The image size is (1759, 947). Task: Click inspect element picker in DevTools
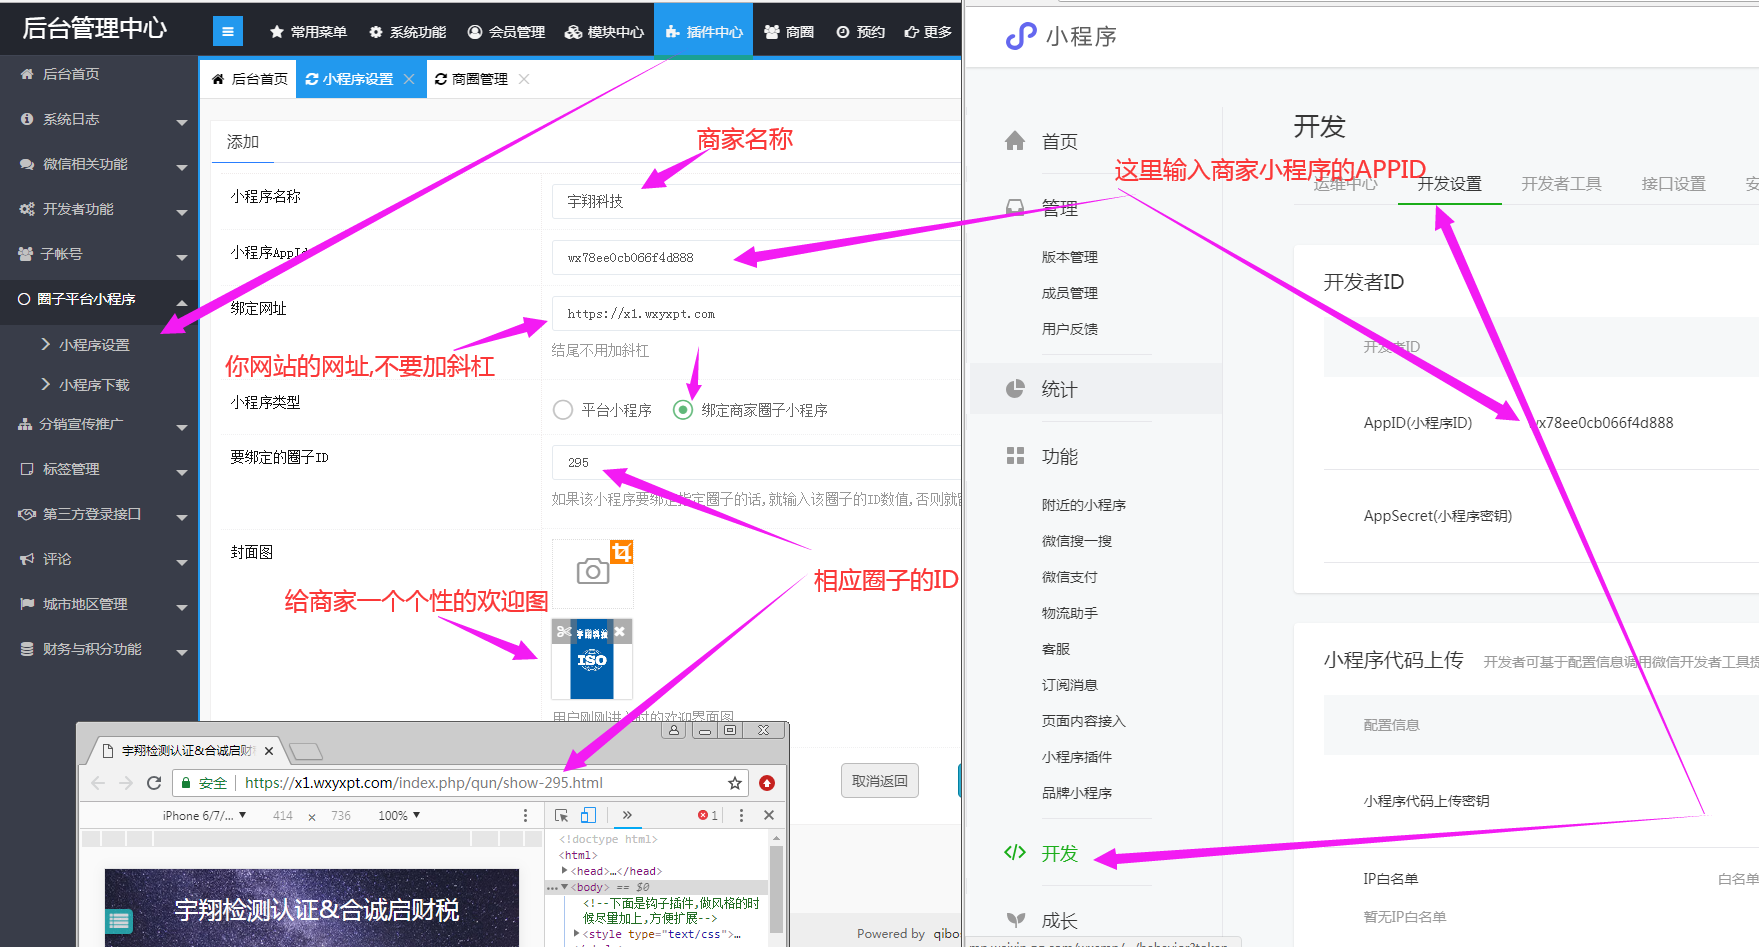[x=561, y=815]
